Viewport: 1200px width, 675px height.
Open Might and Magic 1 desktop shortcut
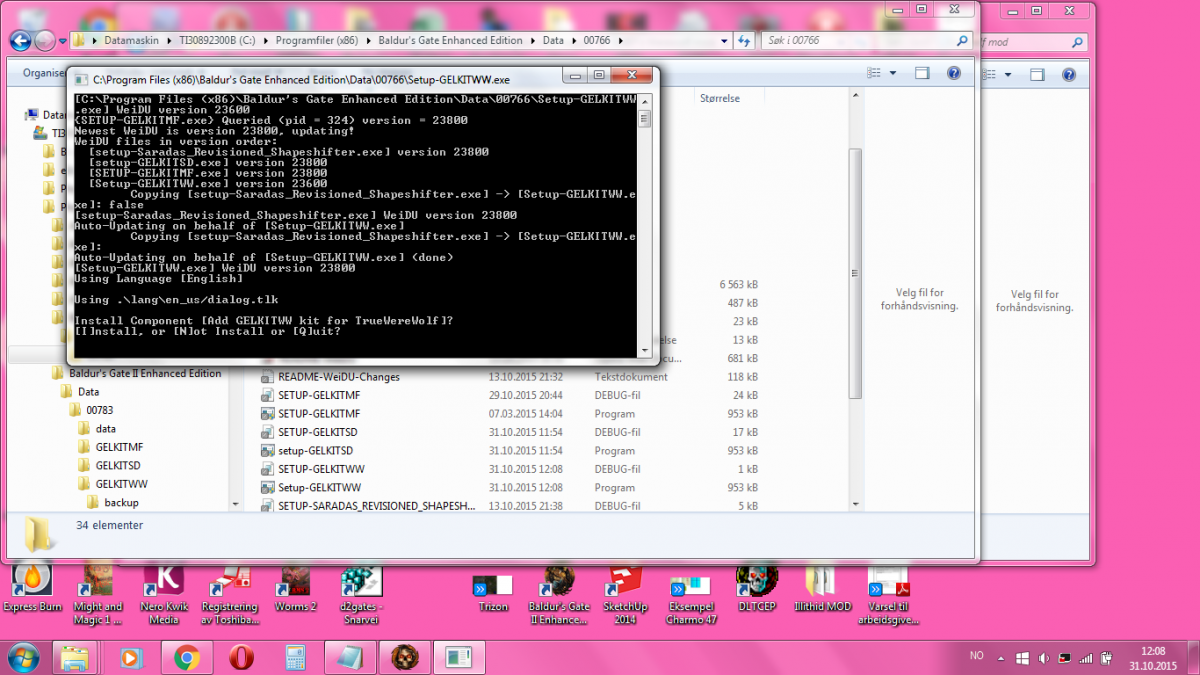pyautogui.click(x=98, y=595)
